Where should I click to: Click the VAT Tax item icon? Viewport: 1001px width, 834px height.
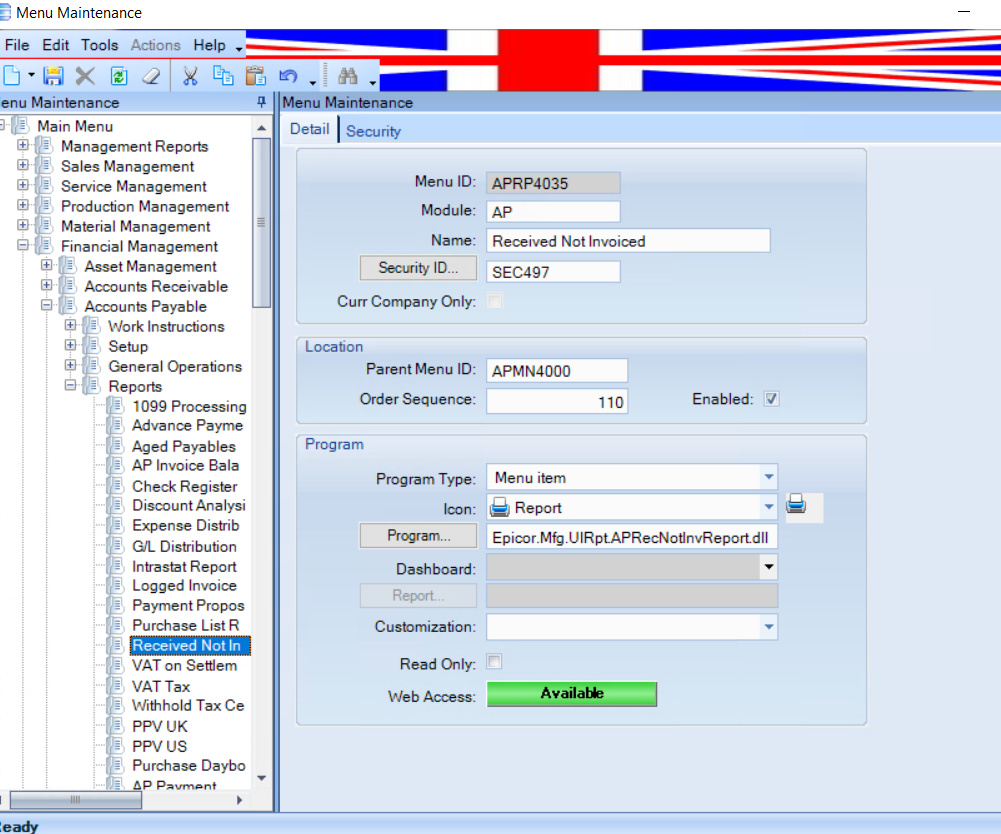point(116,686)
